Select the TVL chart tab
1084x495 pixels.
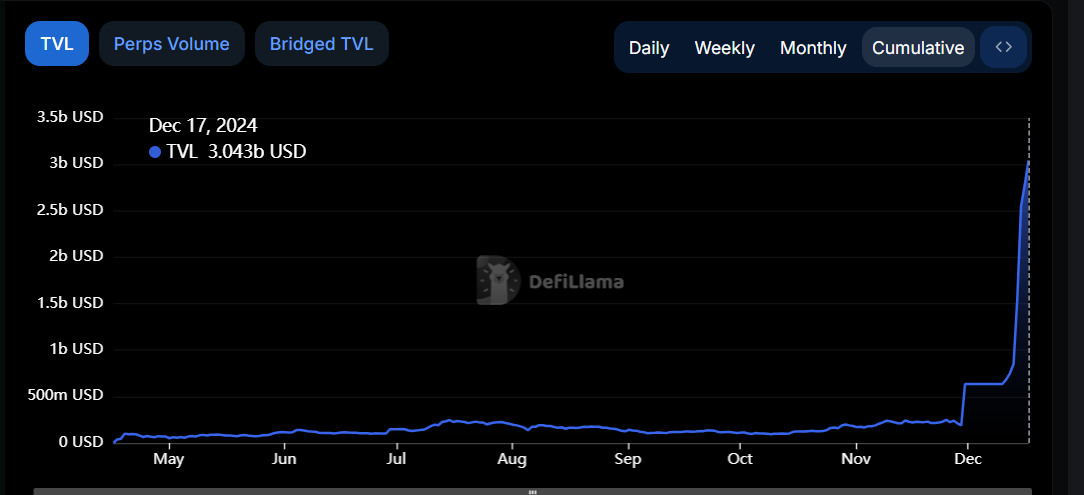(57, 44)
